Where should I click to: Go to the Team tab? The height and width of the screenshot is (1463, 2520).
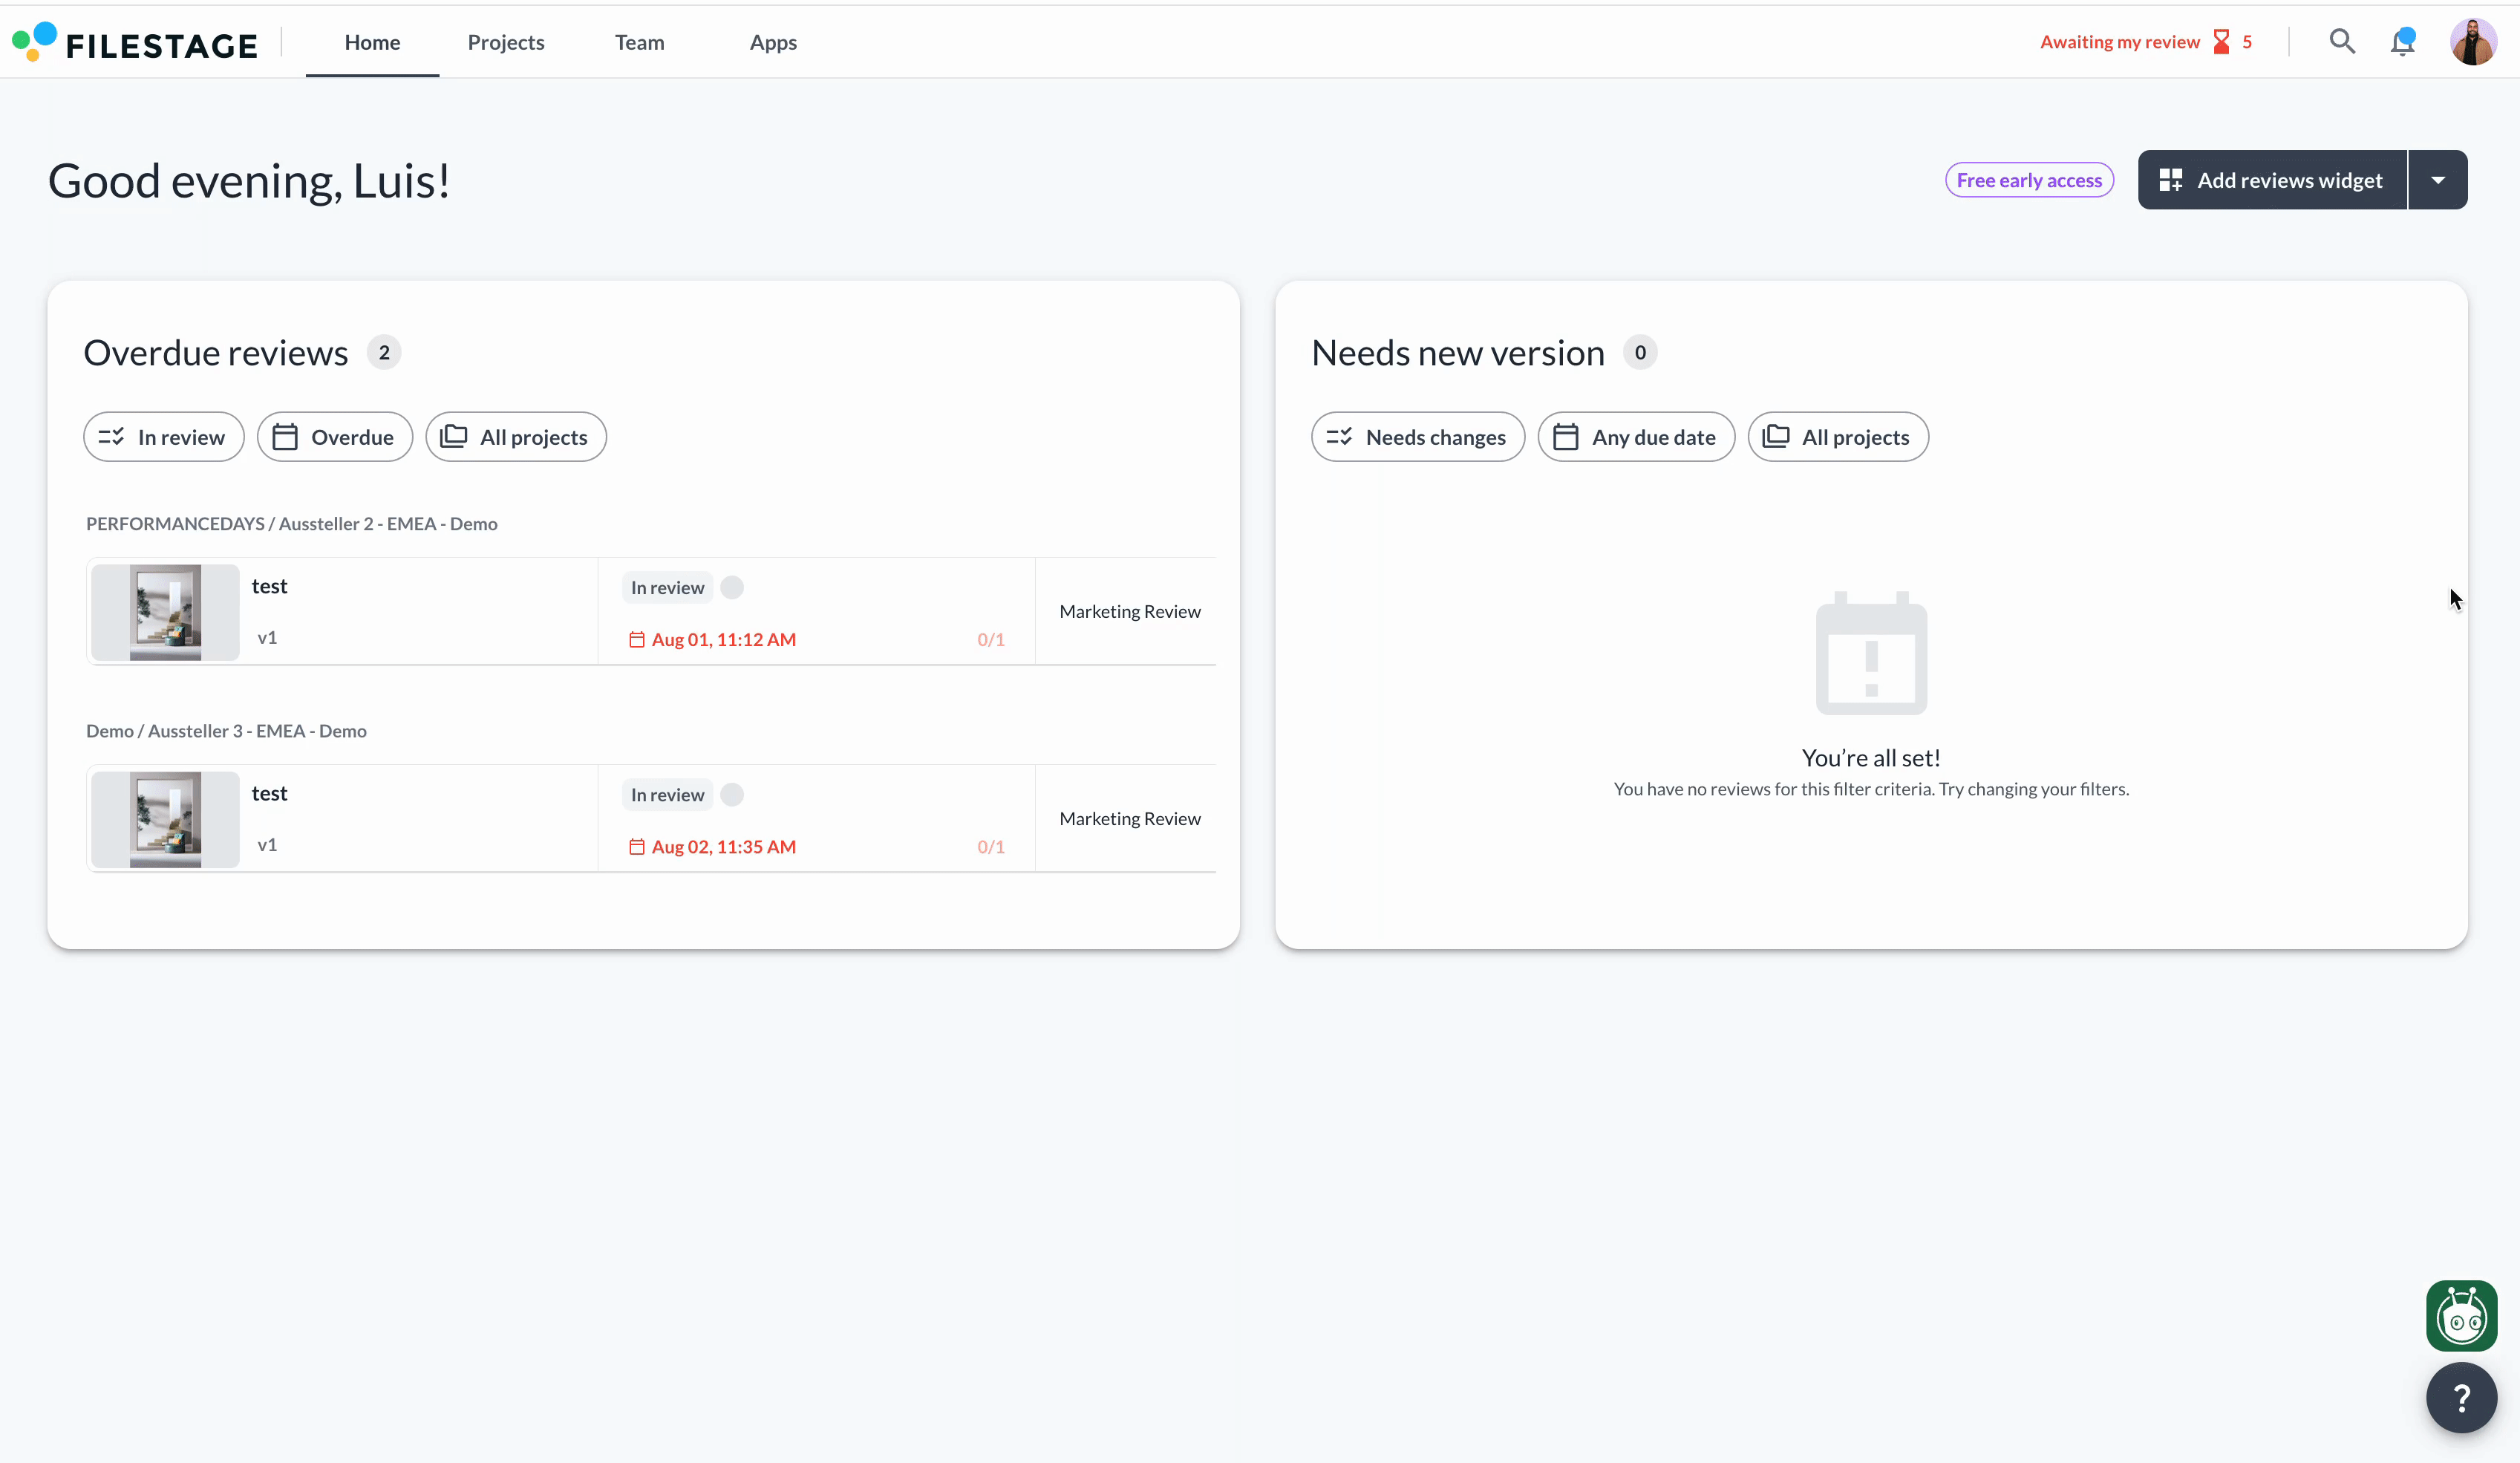[x=639, y=42]
